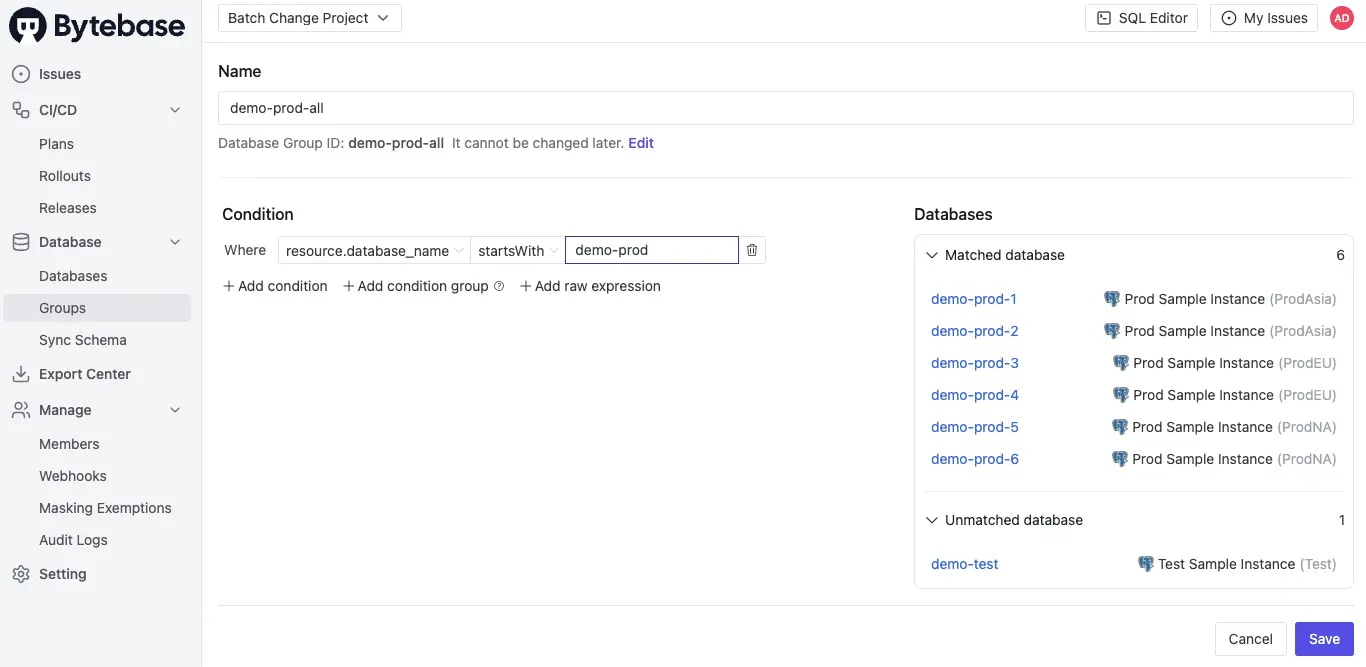The image size is (1366, 667).
Task: Click the PostgreSQL icon next to demo-prod-3
Action: click(1121, 362)
